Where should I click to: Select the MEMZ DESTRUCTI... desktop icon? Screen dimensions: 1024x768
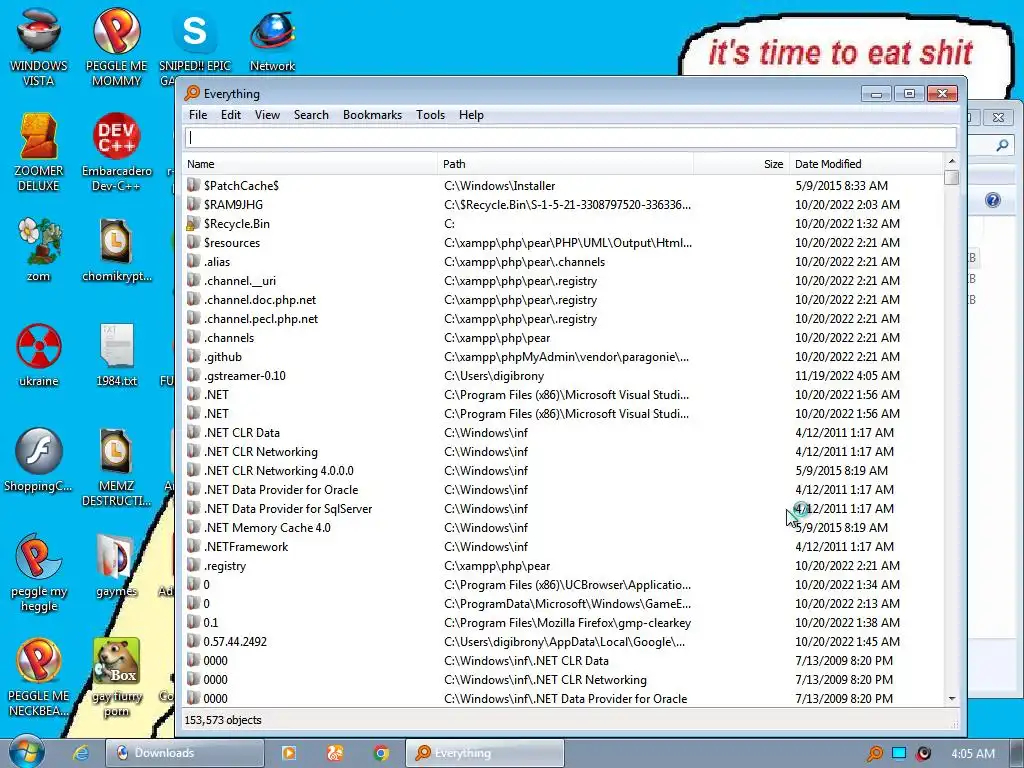pos(116,466)
